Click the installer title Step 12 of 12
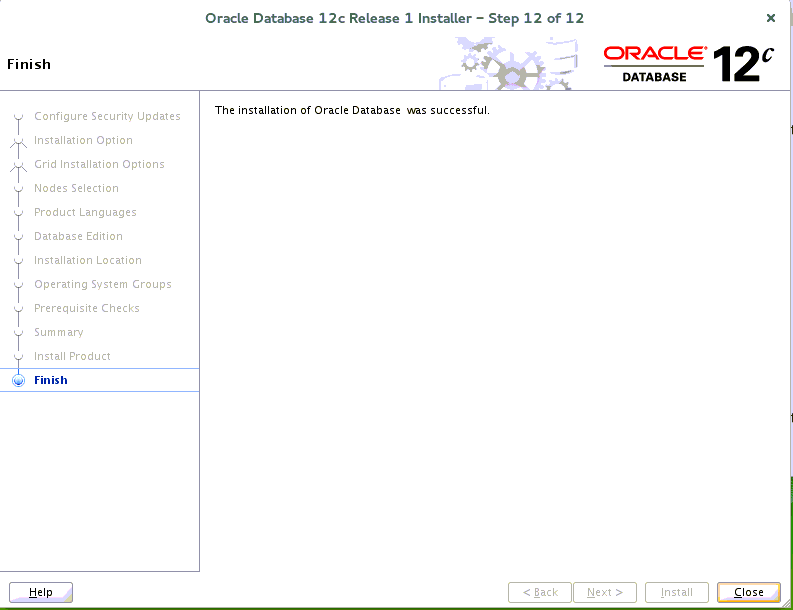Screen dimensions: 793x610 tap(394, 18)
